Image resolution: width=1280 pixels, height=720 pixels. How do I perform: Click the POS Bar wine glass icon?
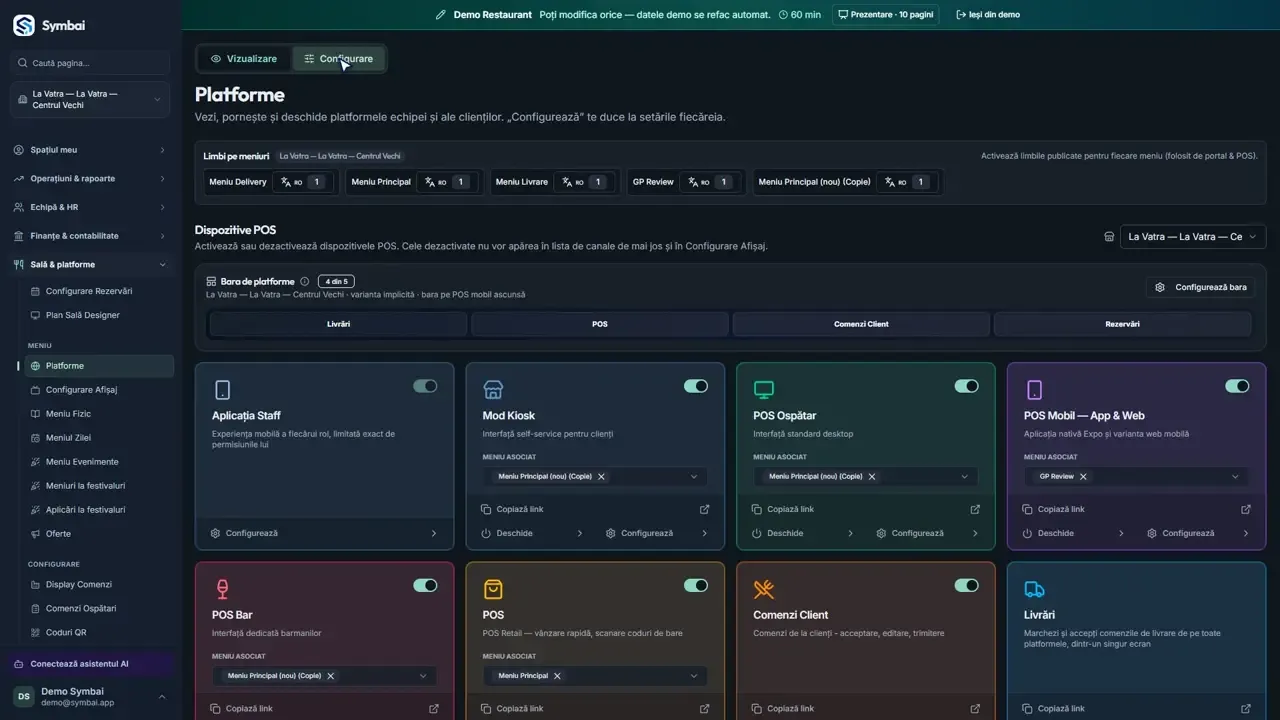[222, 589]
